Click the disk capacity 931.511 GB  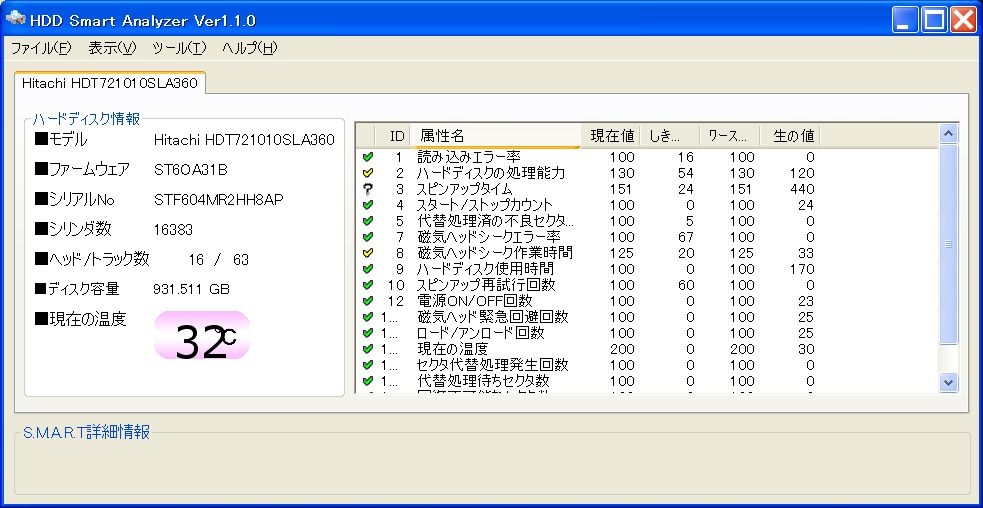(x=191, y=289)
